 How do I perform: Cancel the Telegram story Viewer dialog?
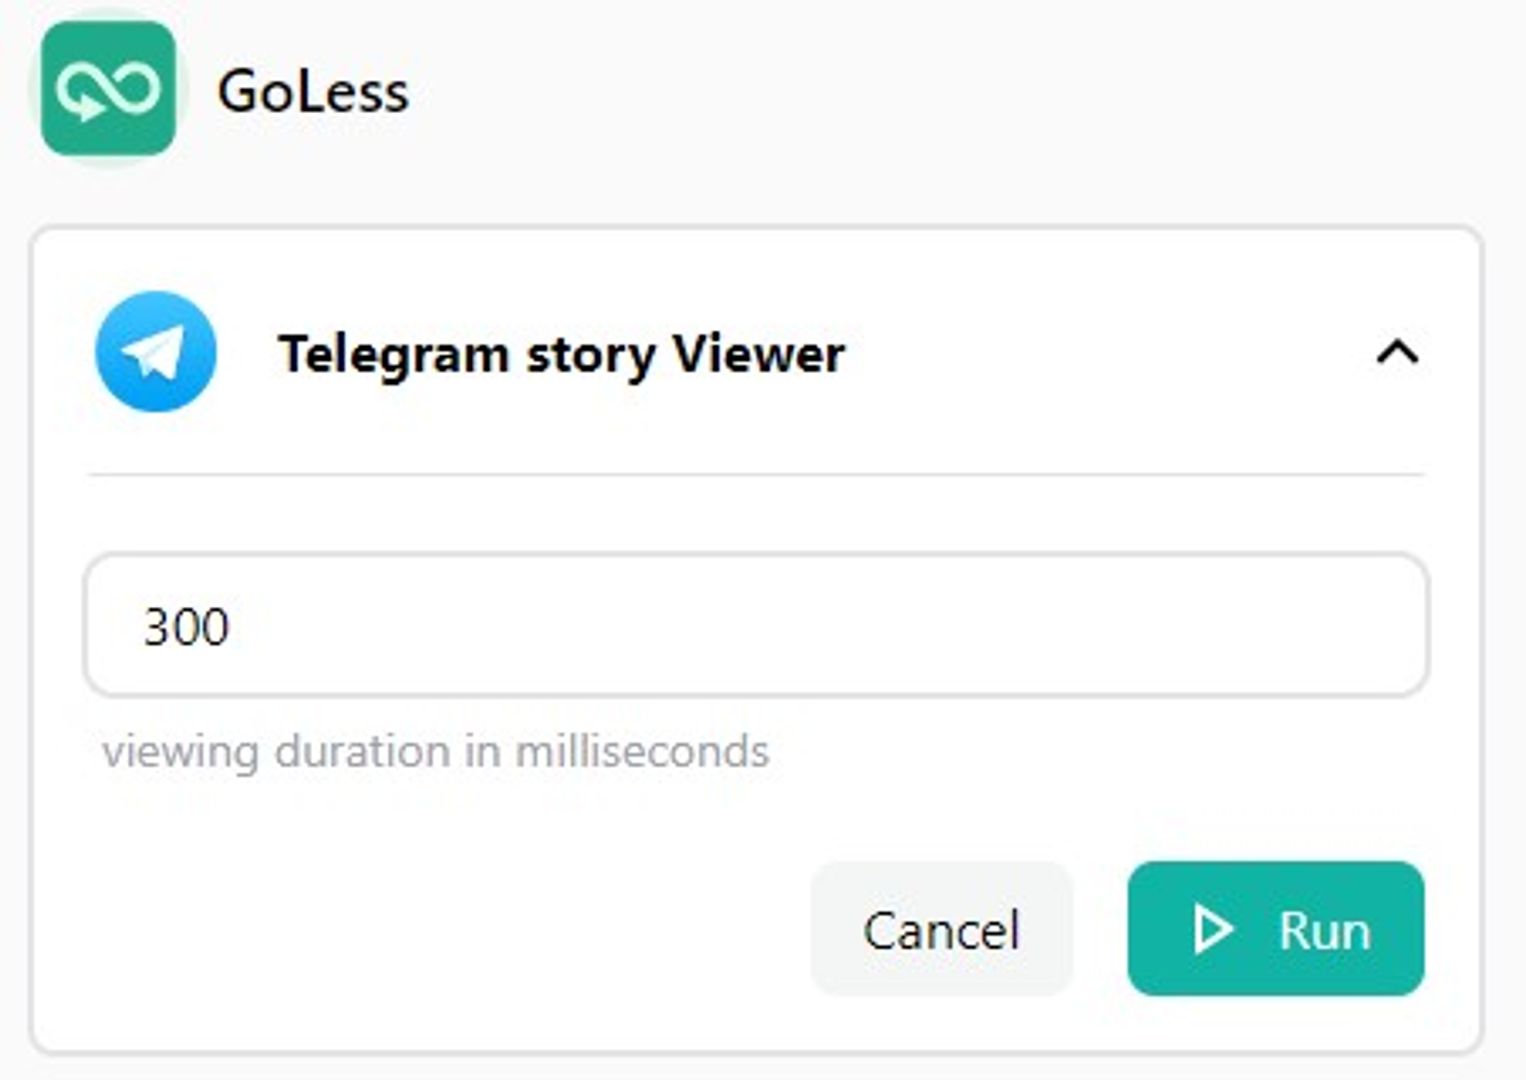(941, 930)
